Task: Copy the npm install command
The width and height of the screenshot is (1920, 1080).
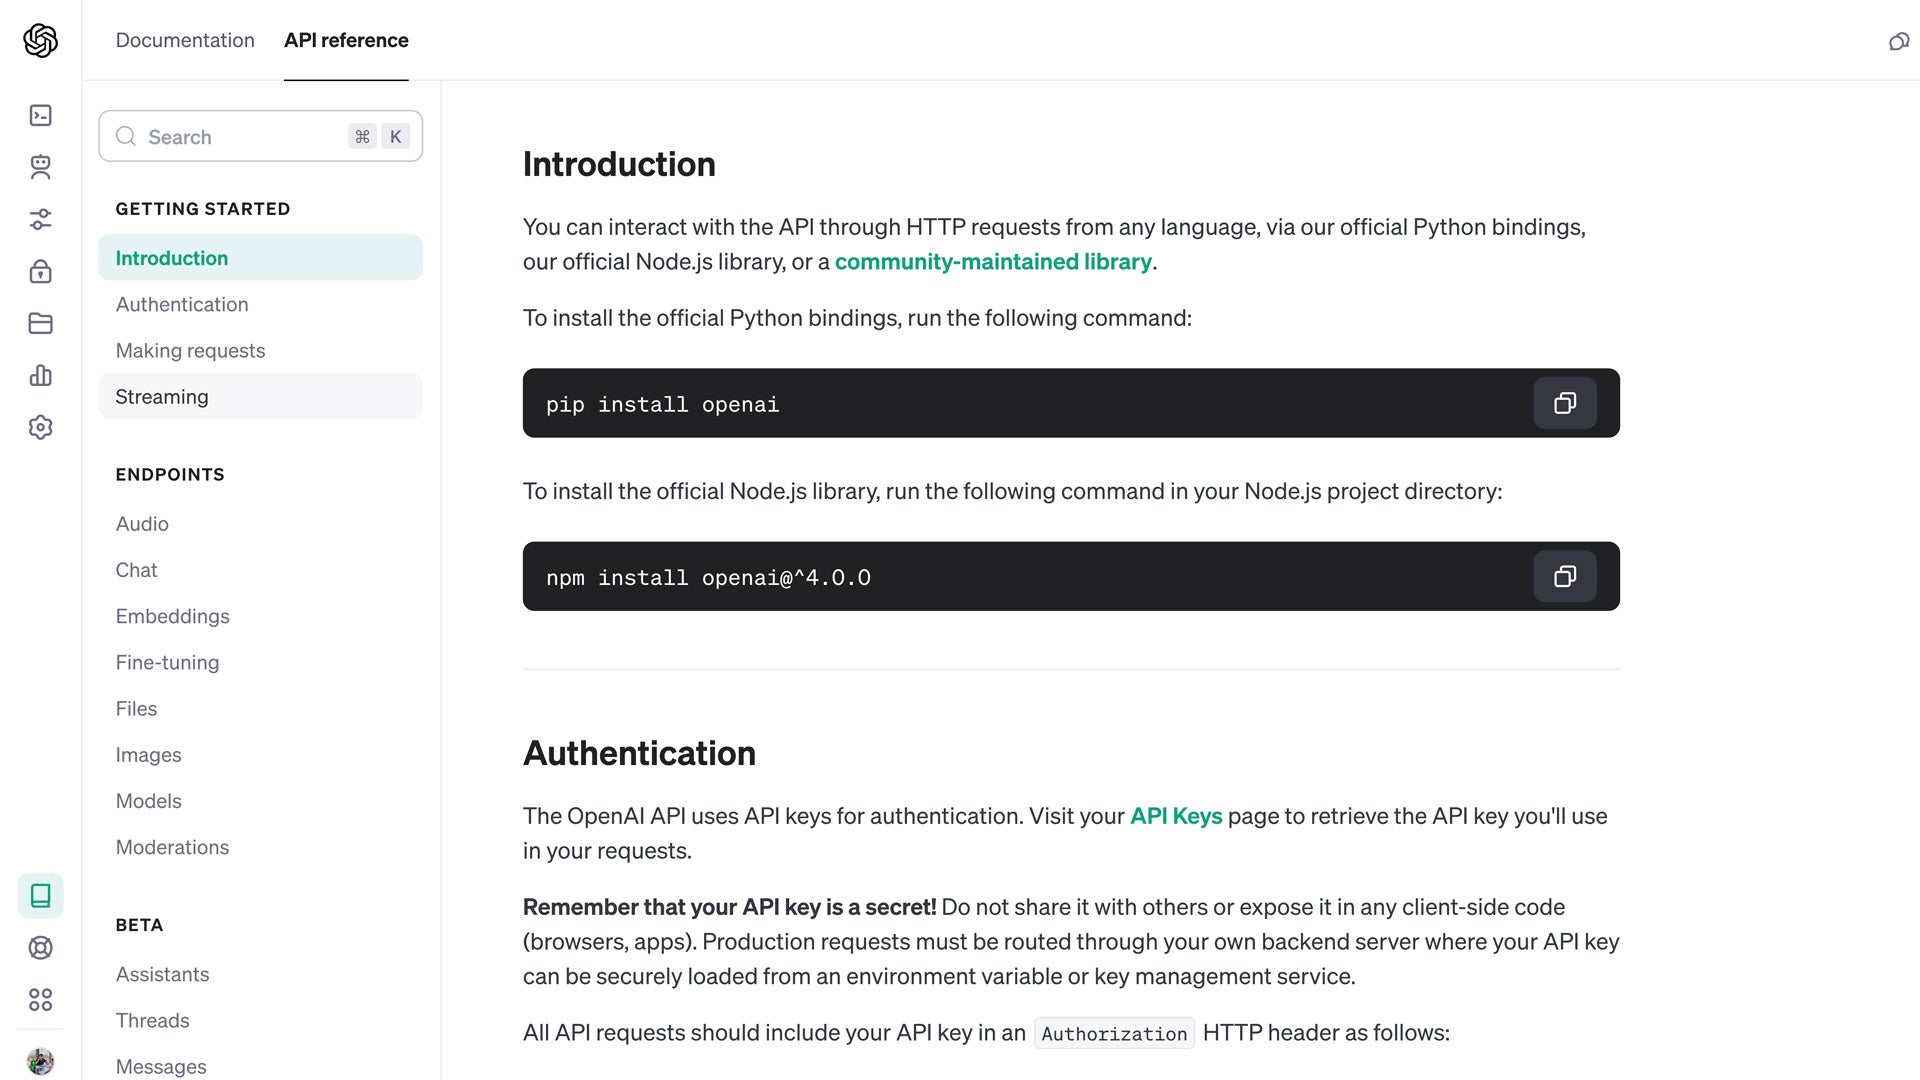Action: (x=1565, y=576)
